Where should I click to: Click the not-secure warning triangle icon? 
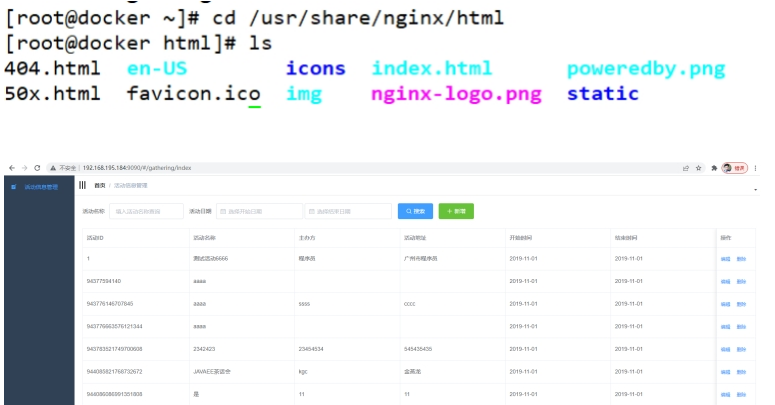point(53,168)
